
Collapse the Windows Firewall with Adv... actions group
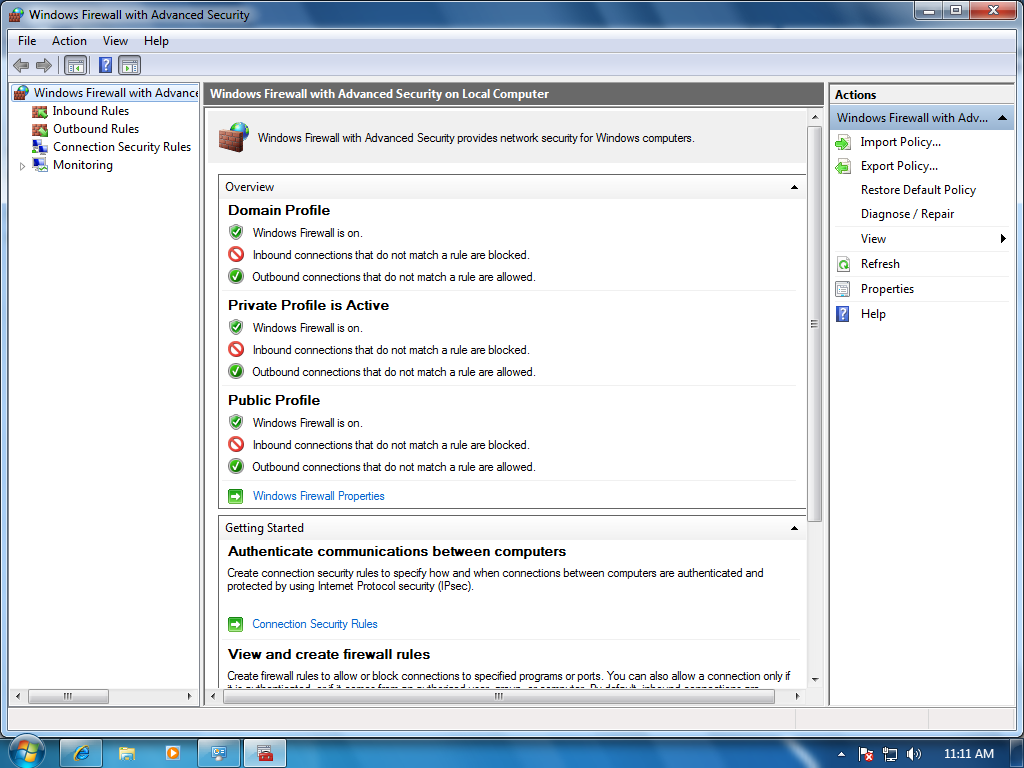pos(1002,118)
